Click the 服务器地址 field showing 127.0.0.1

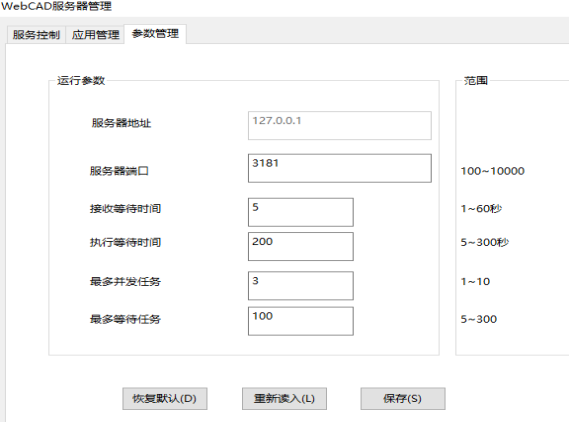coord(340,126)
